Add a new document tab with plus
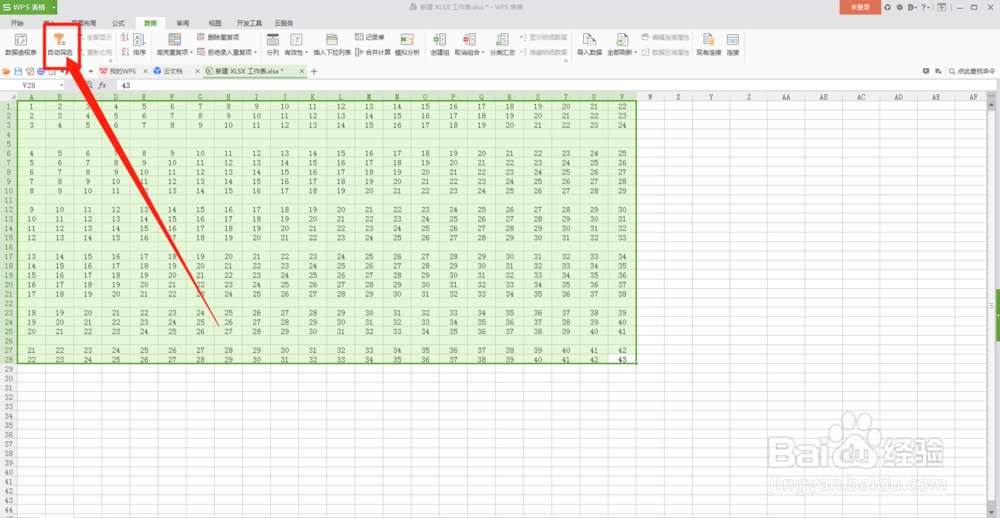Image resolution: width=1000 pixels, height=518 pixels. tap(314, 71)
